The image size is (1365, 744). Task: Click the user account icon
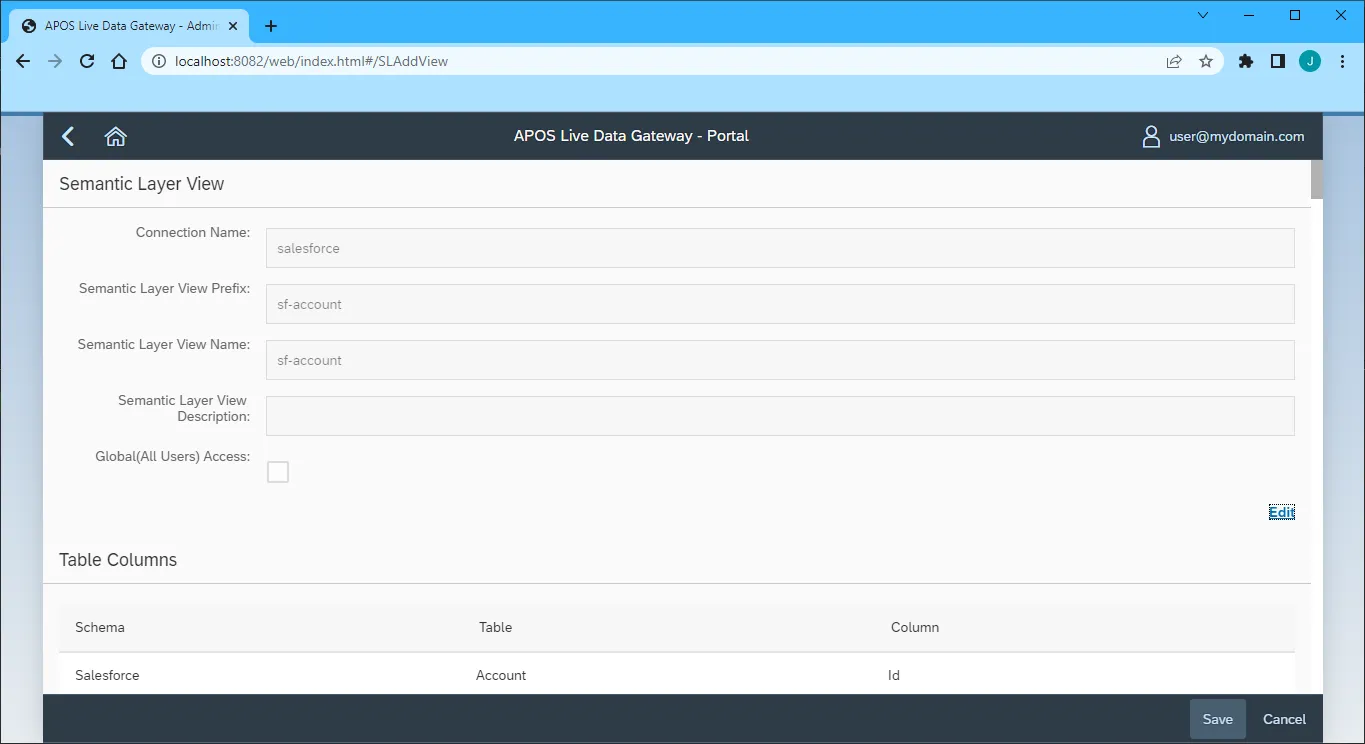tap(1151, 137)
